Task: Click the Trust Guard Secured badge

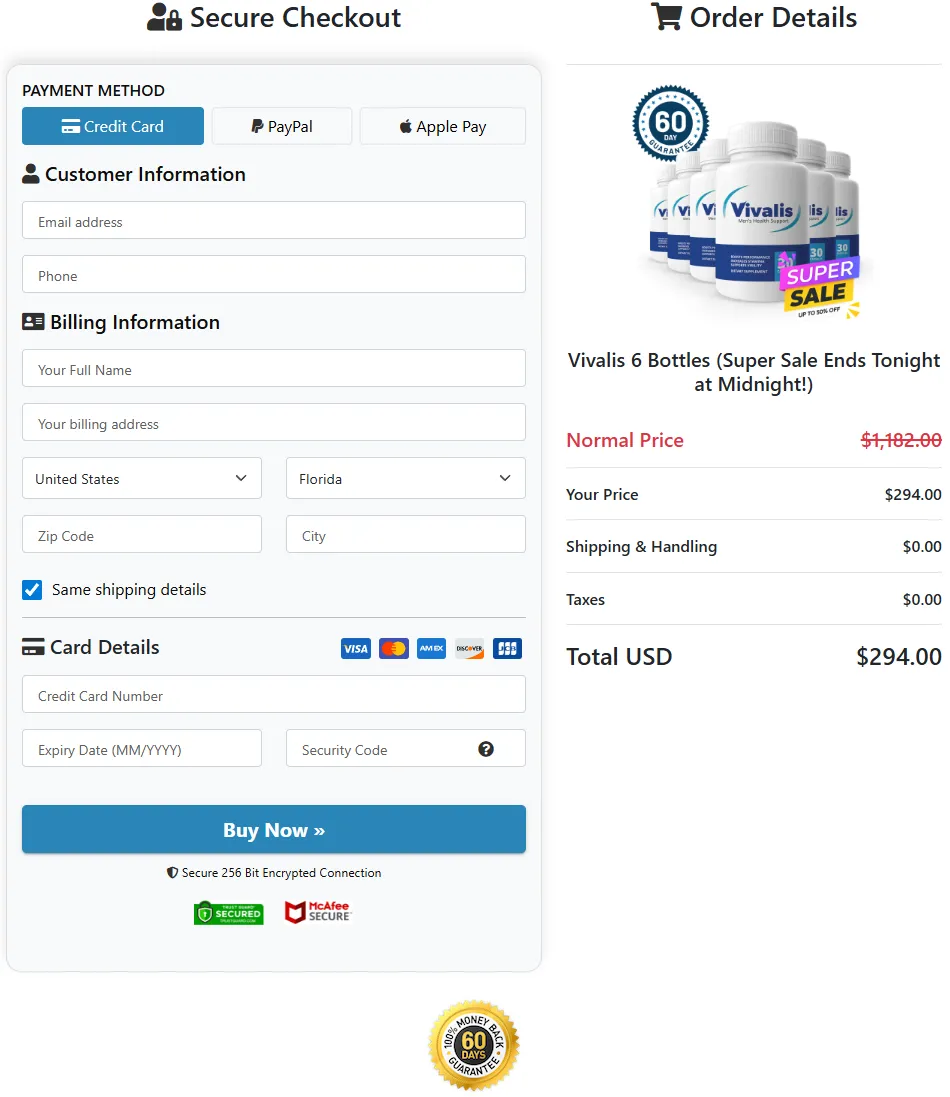Action: pos(228,913)
